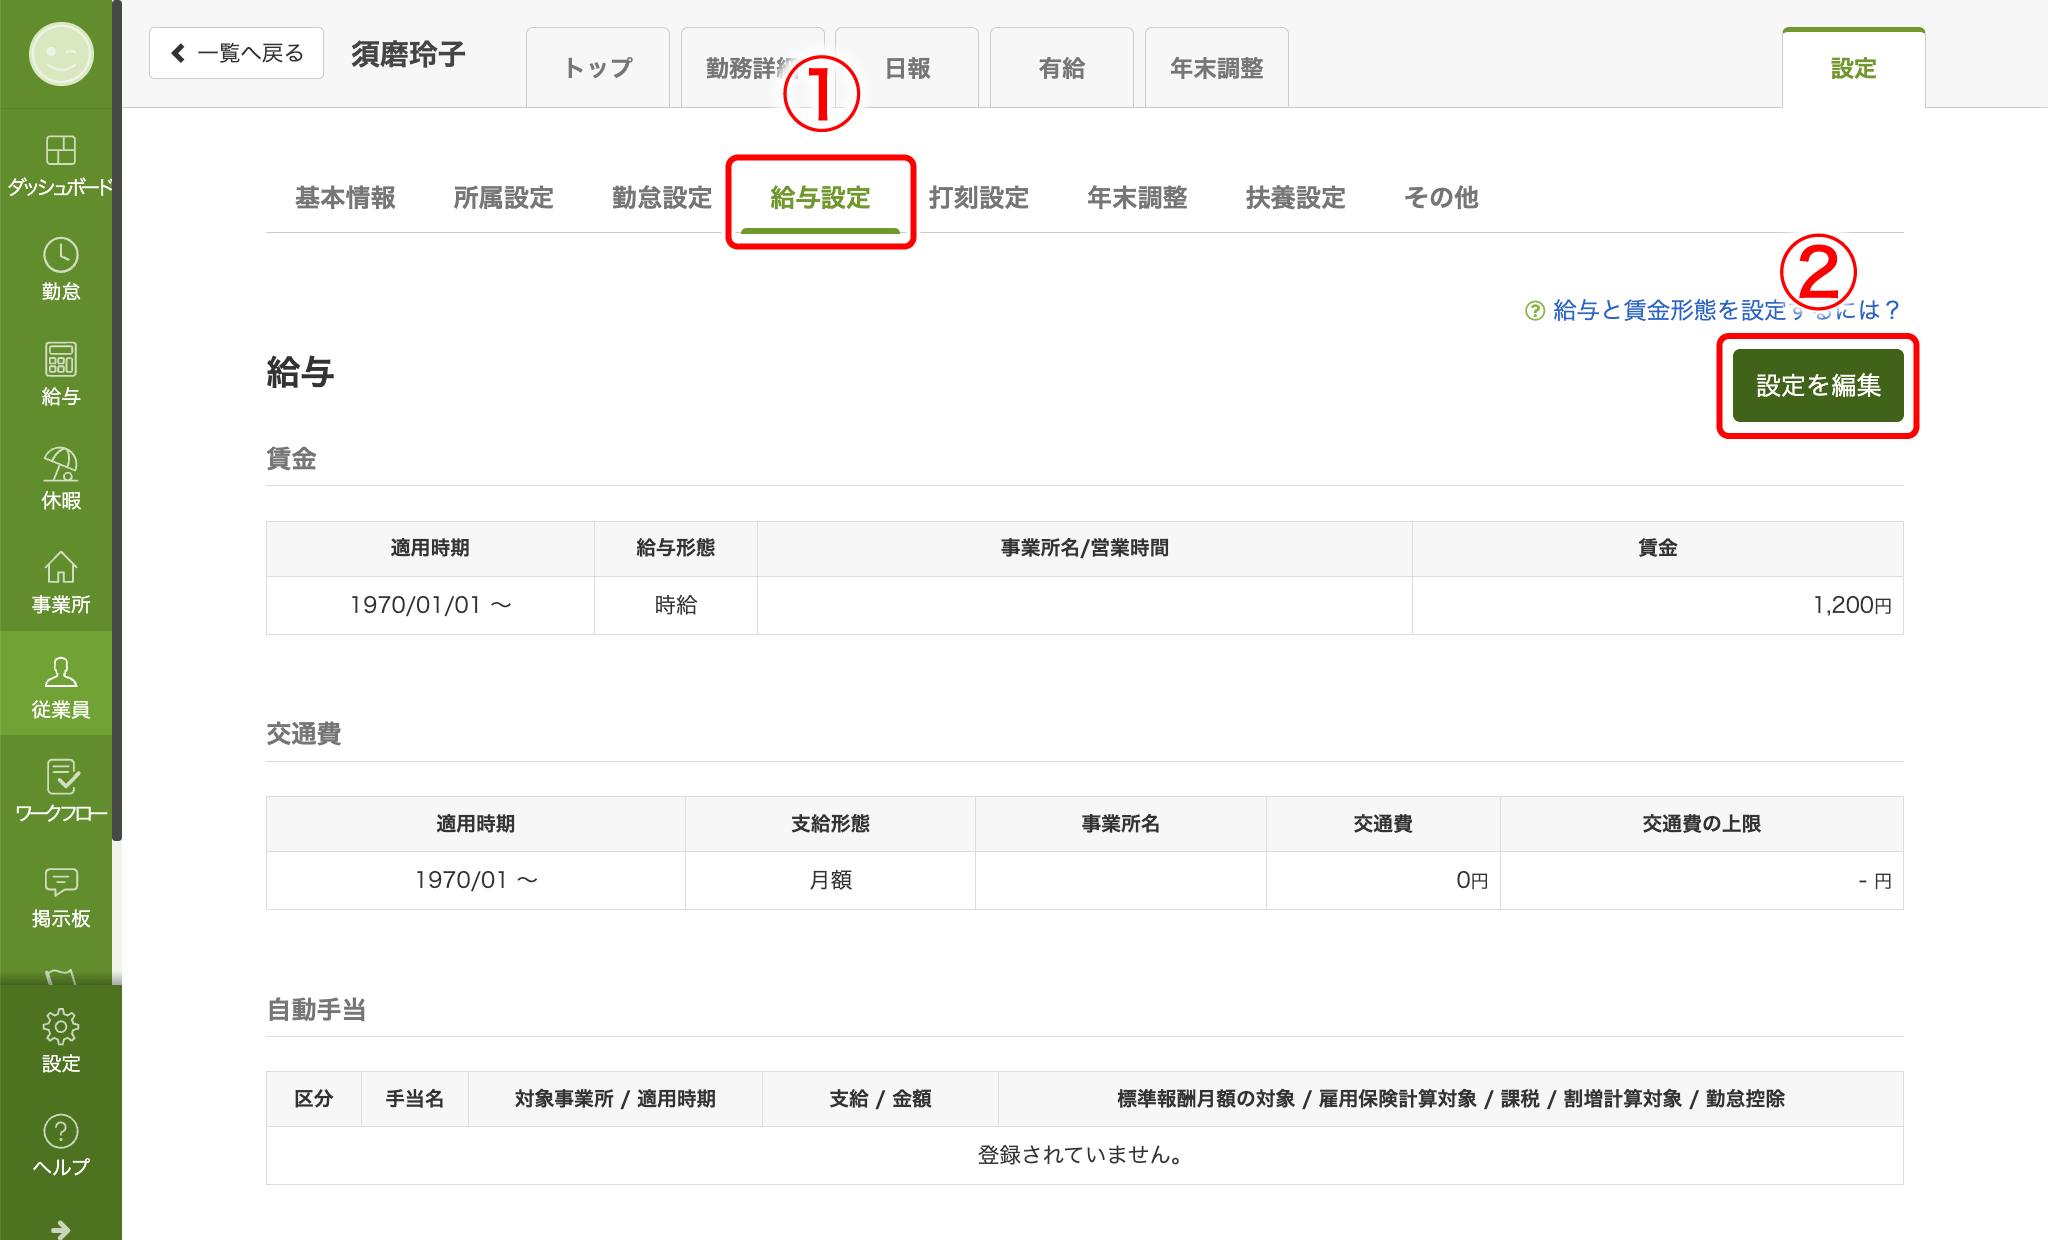
Task: Open the top 有給 tab
Action: pyautogui.click(x=1061, y=68)
